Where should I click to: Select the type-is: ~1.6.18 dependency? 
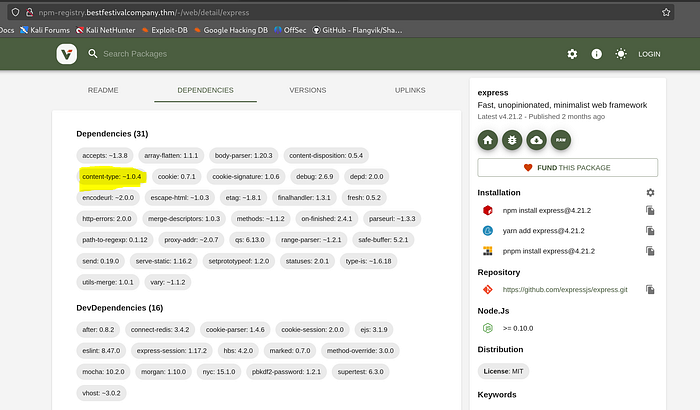(x=368, y=261)
